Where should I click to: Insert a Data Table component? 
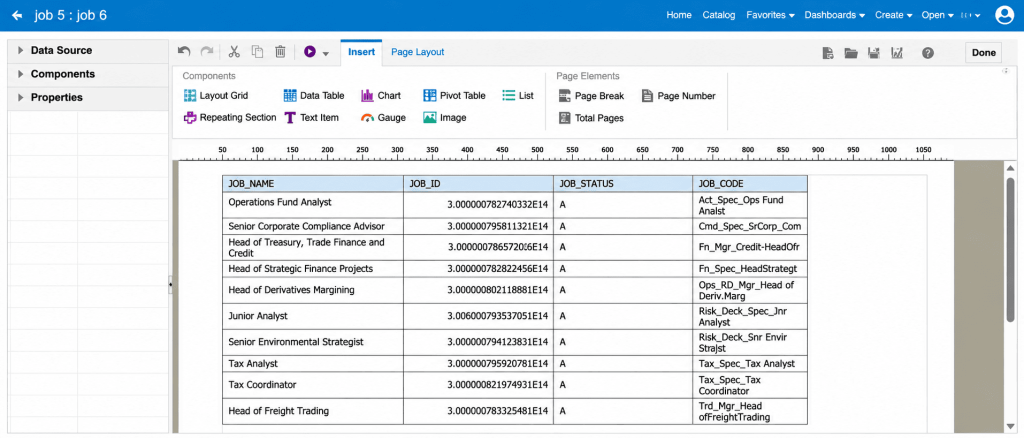[313, 95]
